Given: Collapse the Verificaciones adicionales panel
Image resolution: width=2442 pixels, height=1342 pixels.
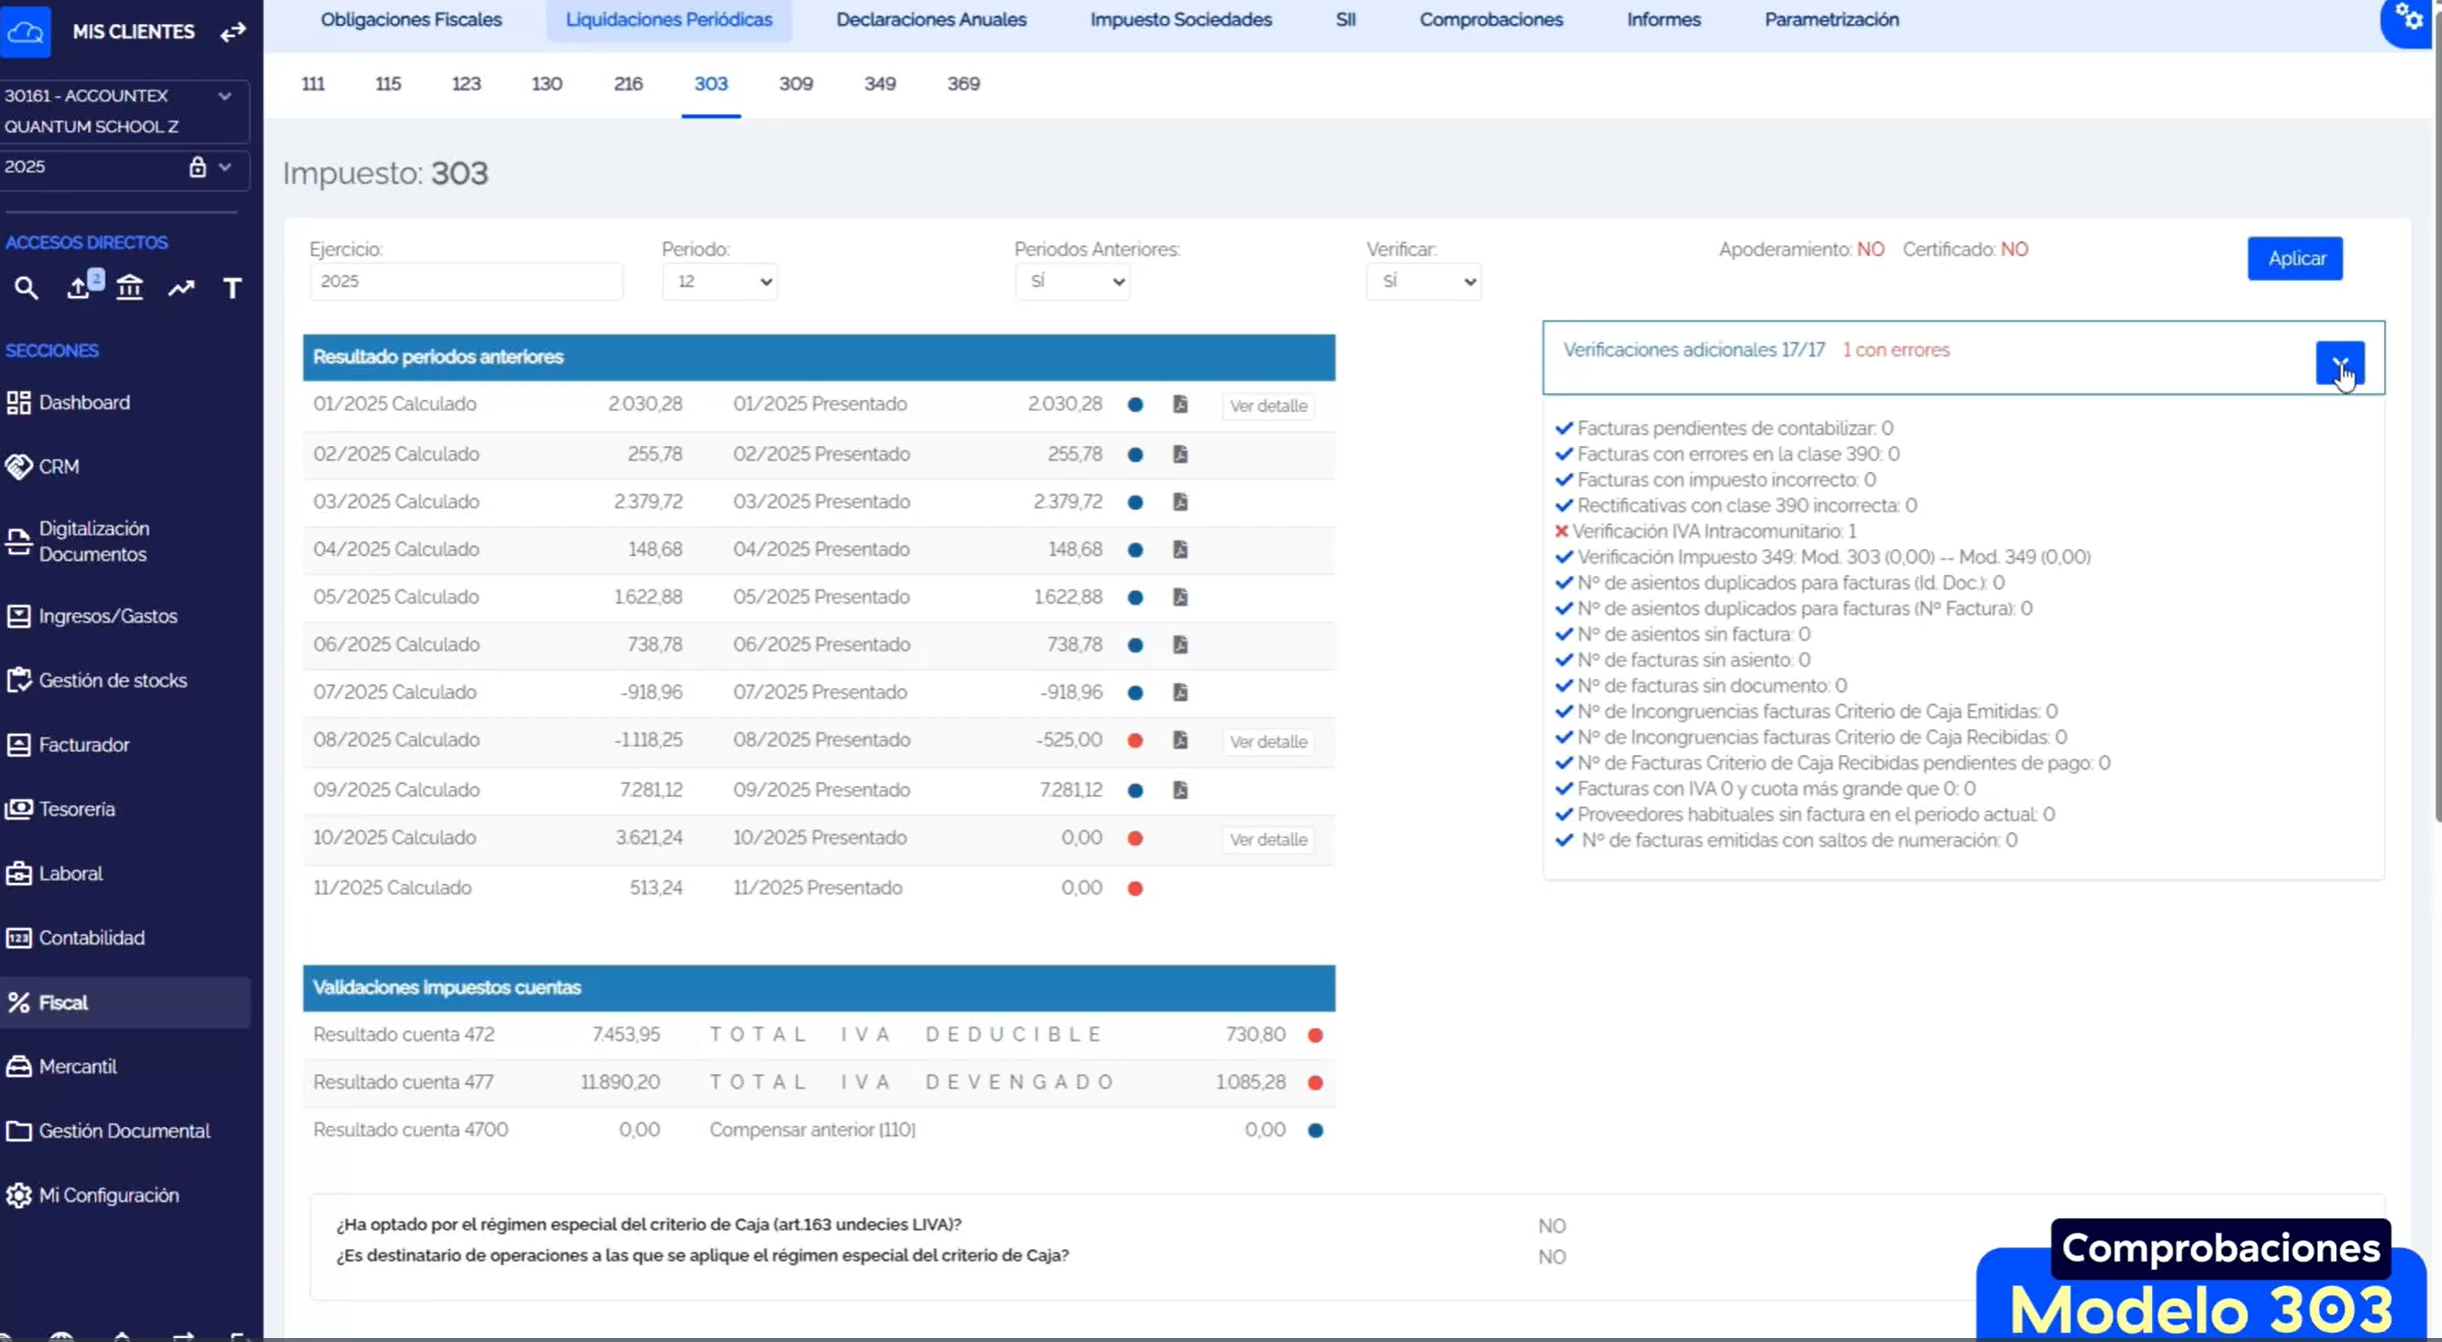Looking at the screenshot, I should click(x=2339, y=363).
